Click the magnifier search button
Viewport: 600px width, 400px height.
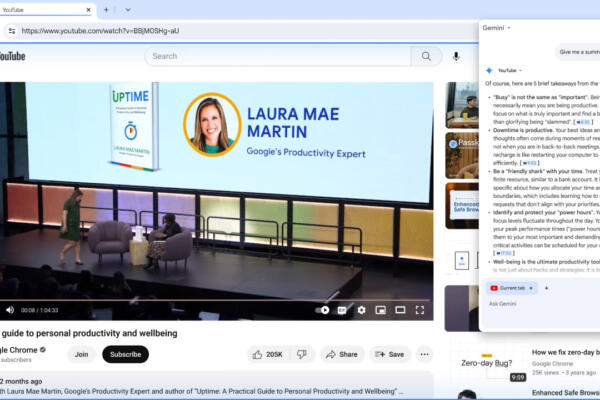click(x=426, y=56)
